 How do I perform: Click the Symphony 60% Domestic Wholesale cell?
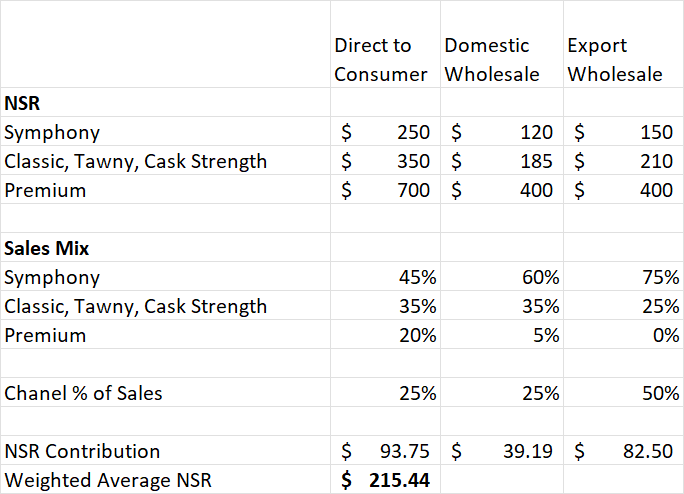500,277
